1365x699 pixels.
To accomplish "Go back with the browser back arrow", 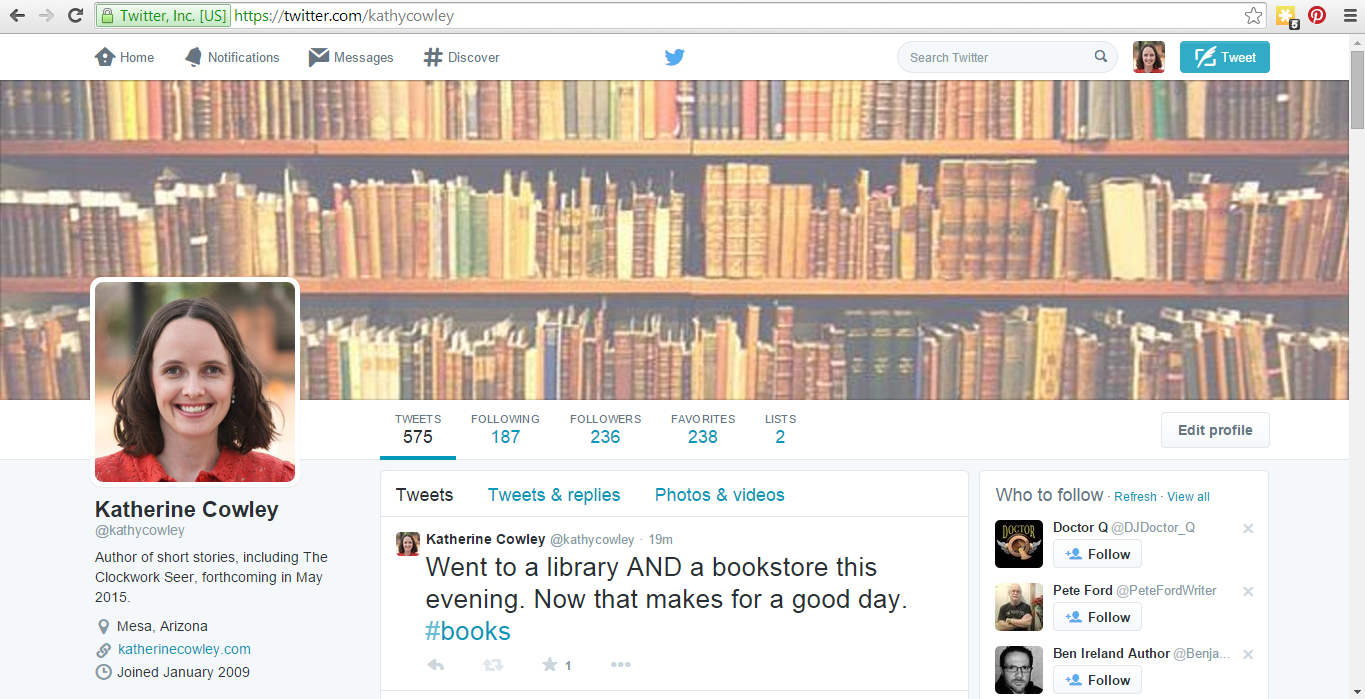I will (x=17, y=15).
